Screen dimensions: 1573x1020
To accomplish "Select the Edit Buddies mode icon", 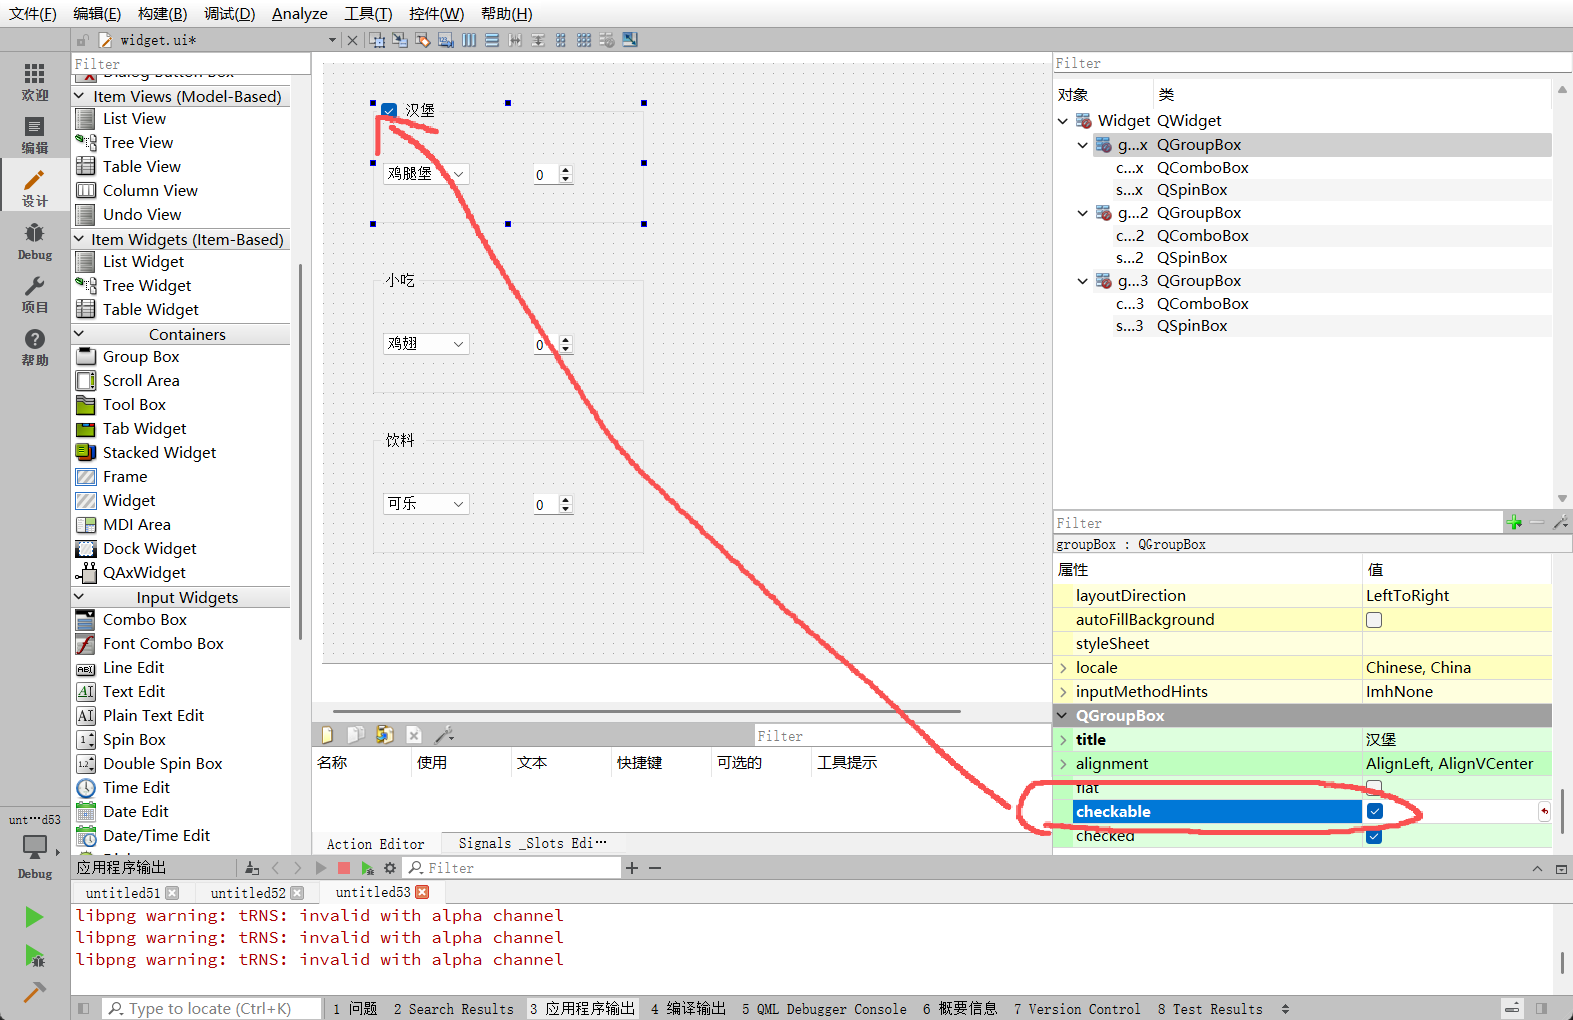I will point(423,40).
